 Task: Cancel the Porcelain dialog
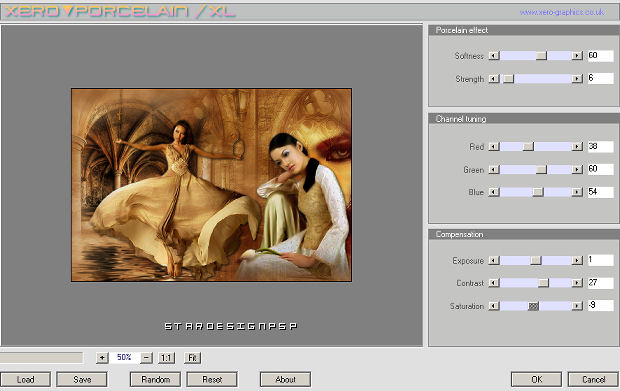click(594, 380)
